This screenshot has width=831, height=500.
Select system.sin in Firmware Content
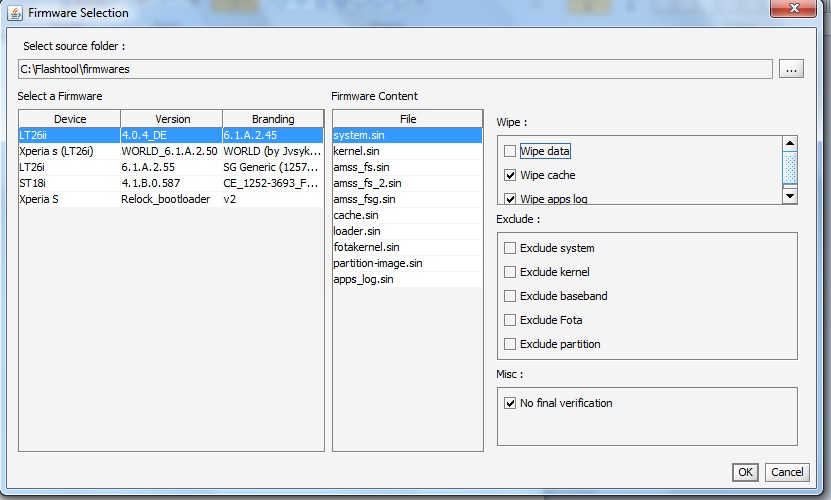point(408,135)
